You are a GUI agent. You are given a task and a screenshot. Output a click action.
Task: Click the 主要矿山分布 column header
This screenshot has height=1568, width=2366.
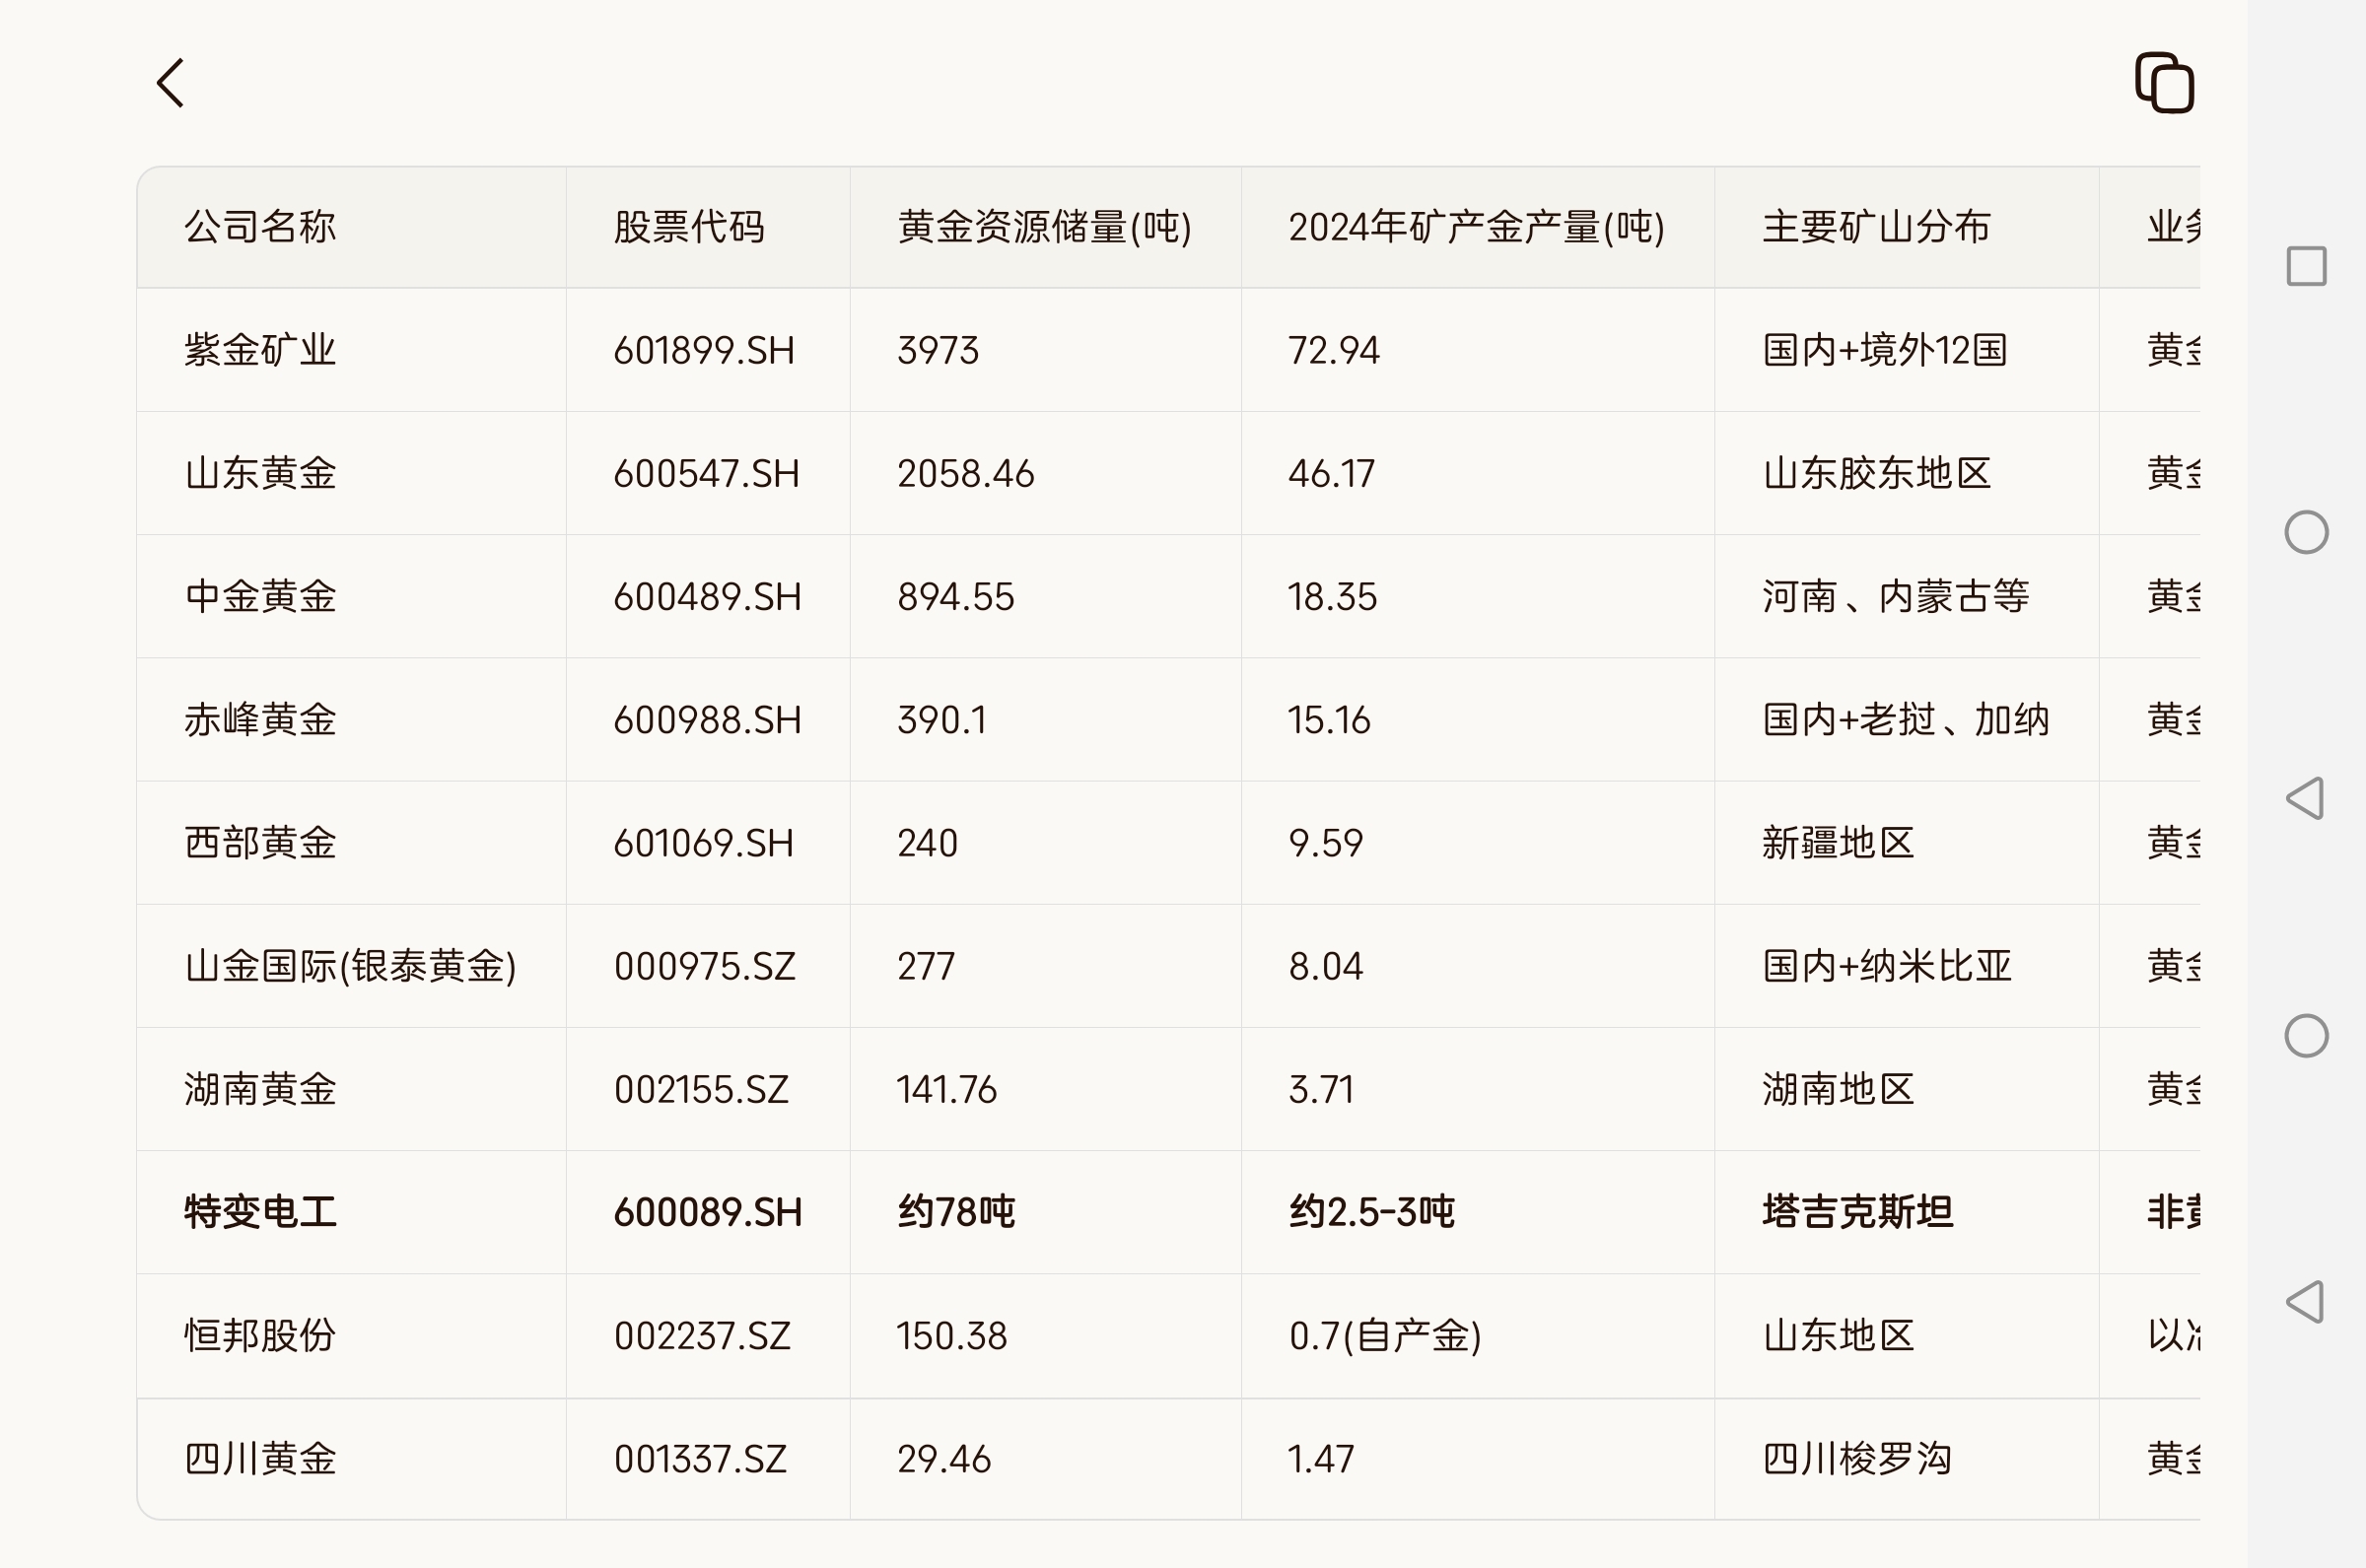coord(1876,227)
